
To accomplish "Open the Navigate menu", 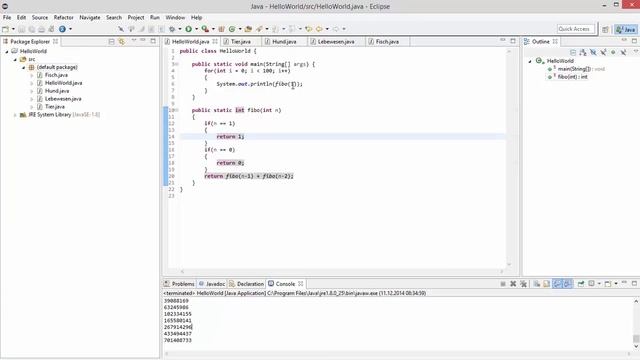I will pos(90,18).
